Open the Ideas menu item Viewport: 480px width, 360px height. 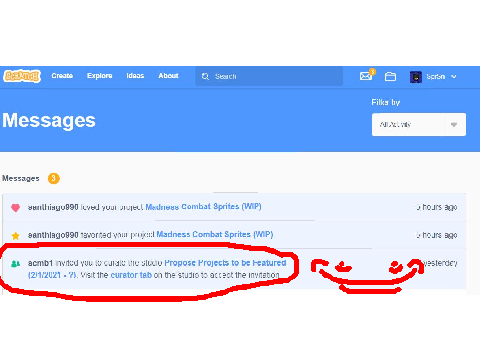(x=135, y=76)
